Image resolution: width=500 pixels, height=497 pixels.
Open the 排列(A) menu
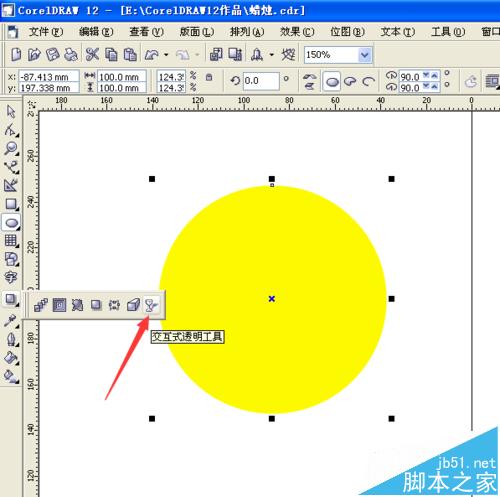pos(247,32)
